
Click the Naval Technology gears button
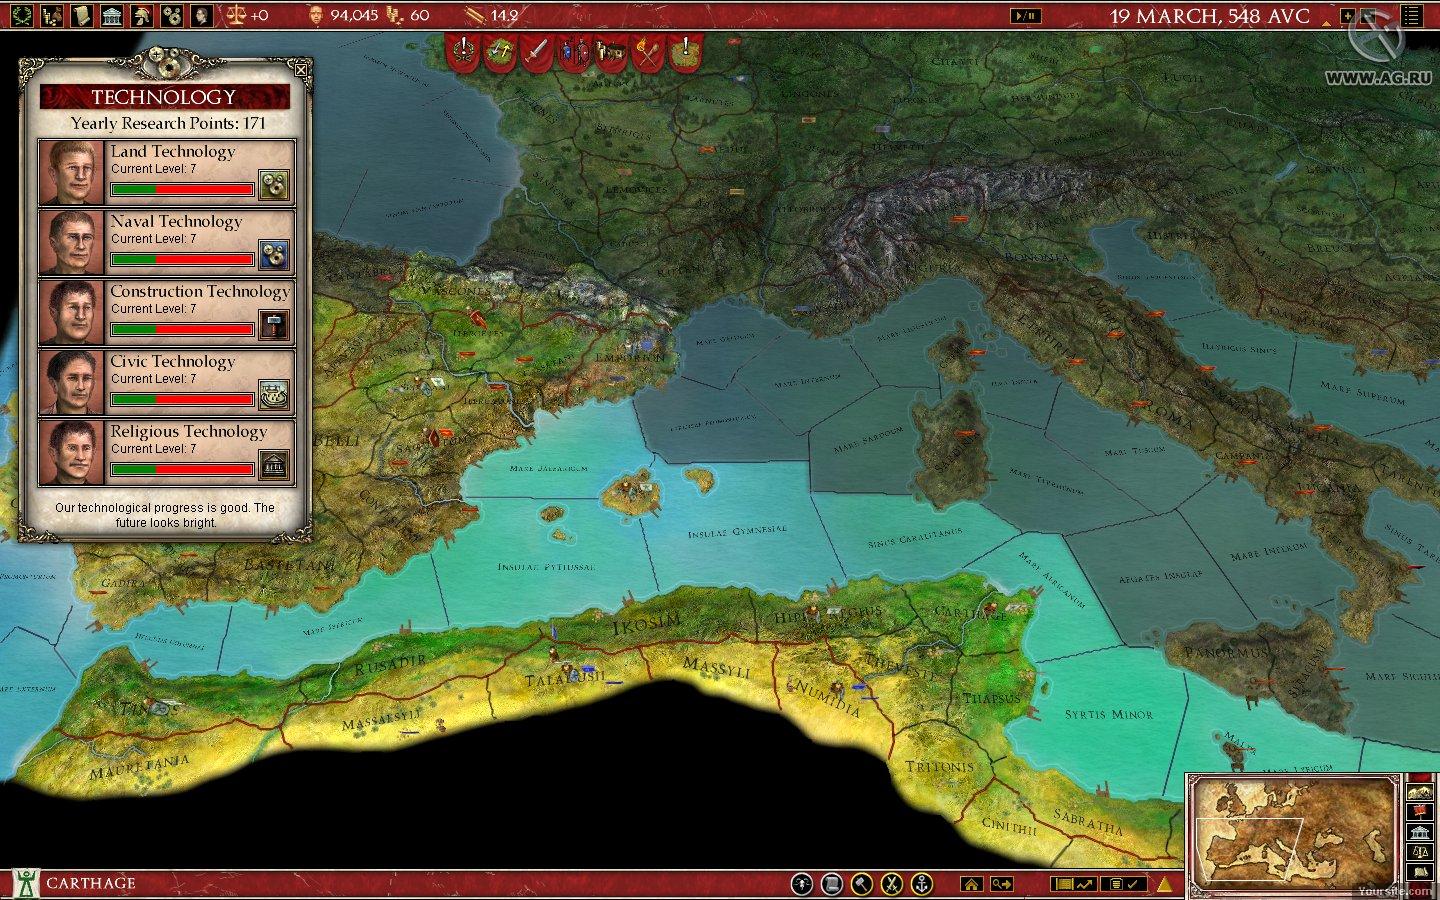point(274,254)
